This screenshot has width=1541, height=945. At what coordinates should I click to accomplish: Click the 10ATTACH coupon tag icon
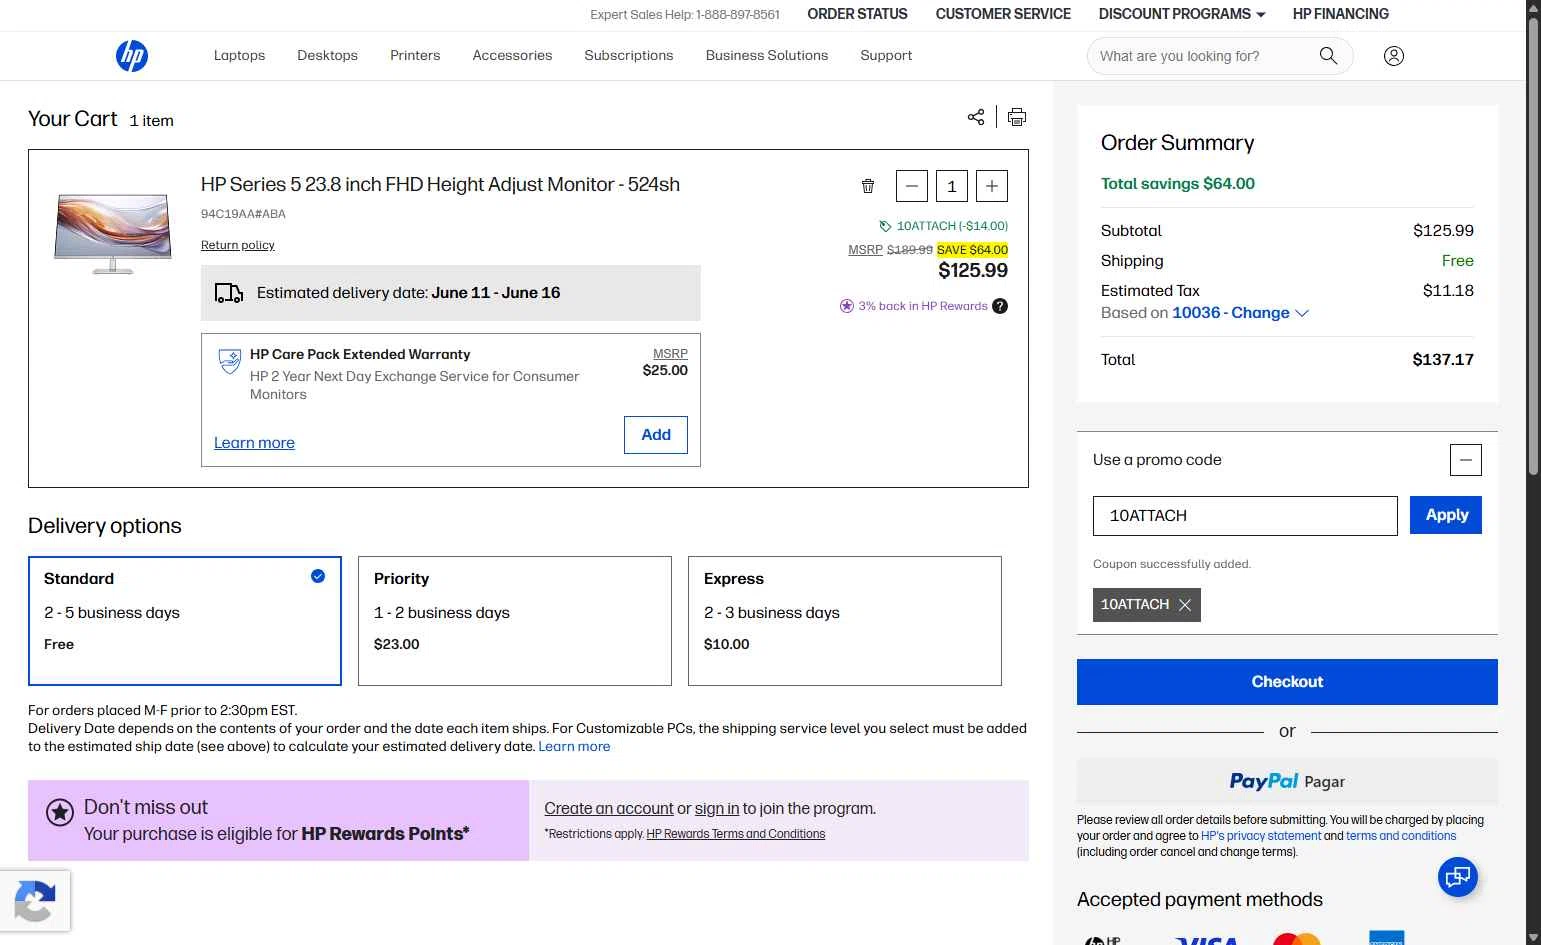point(885,226)
